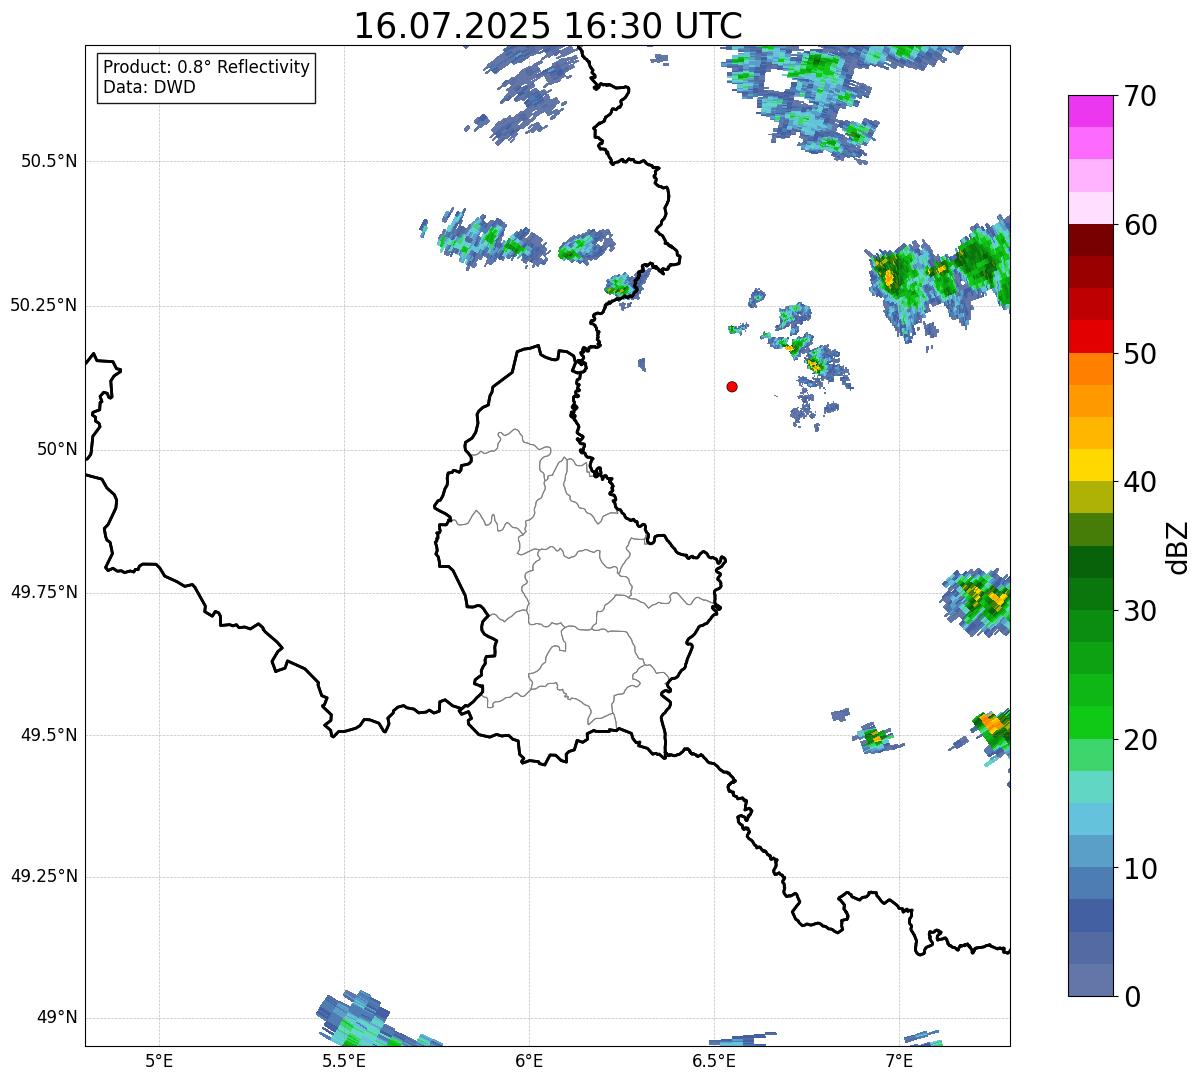1202x1081 pixels.
Task: Click the colorbar 30 tick label
Action: point(1141,611)
